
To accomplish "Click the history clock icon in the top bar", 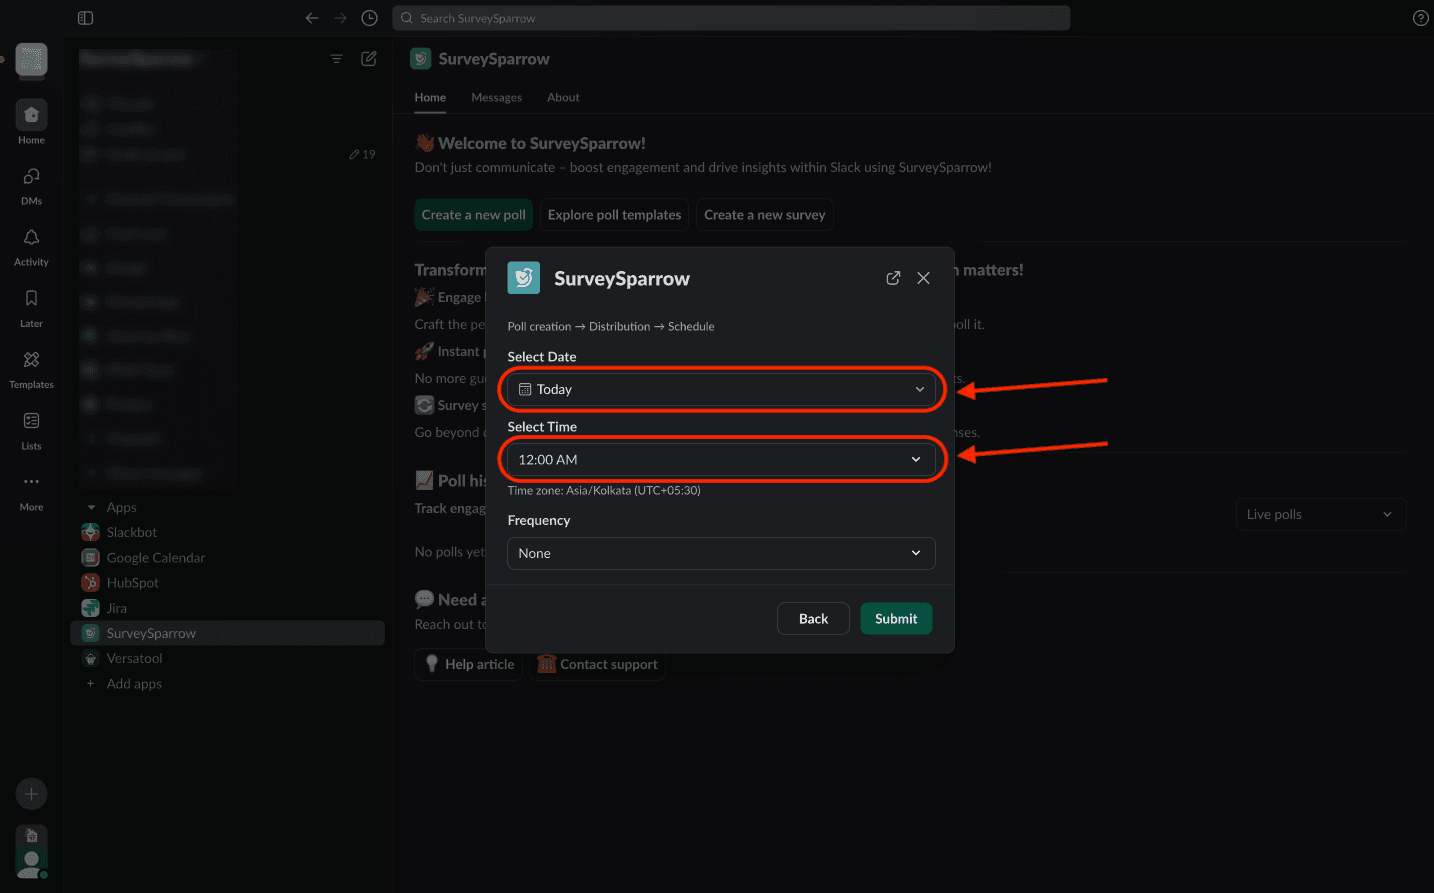I will [369, 18].
